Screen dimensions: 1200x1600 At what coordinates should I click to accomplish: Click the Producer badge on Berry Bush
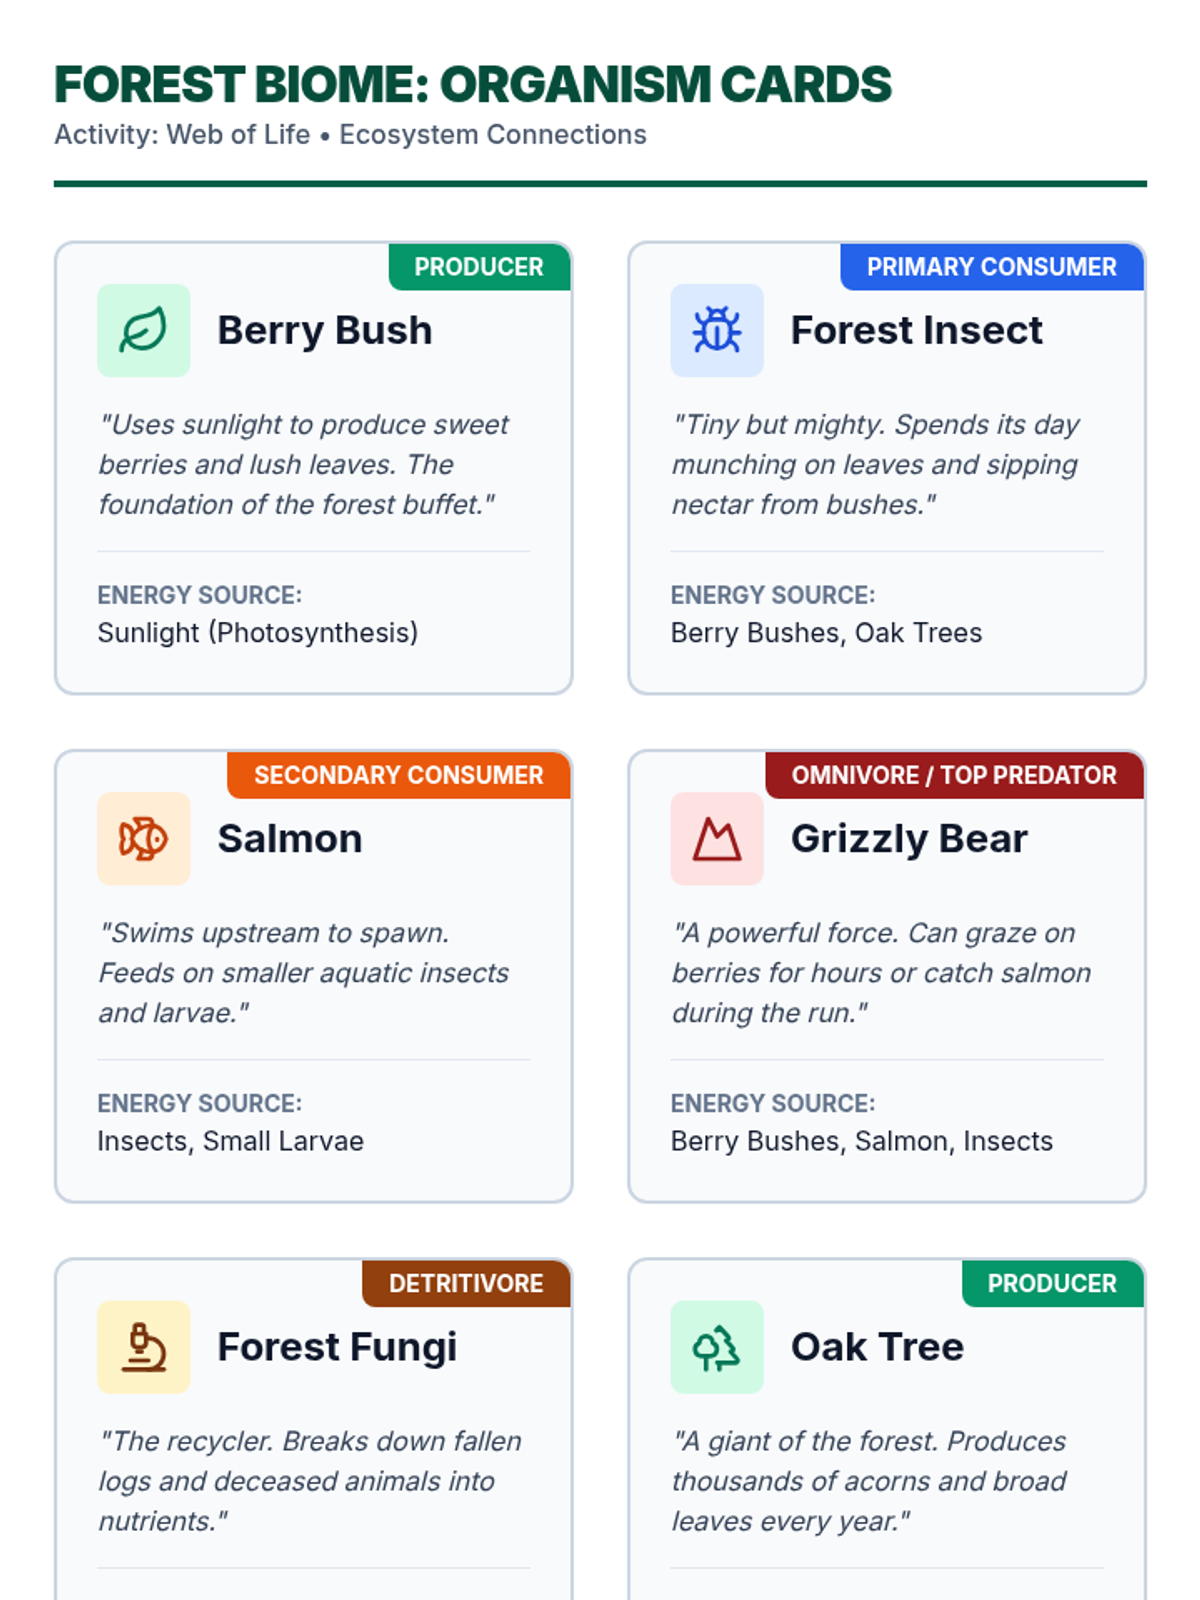tap(478, 267)
